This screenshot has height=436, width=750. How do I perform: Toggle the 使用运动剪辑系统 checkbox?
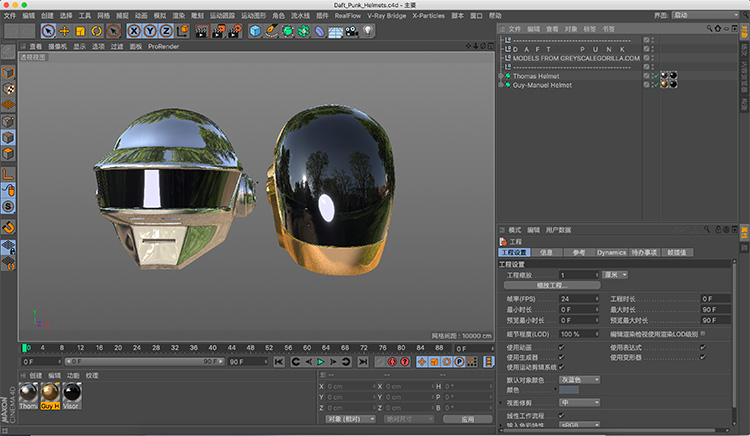coord(562,367)
